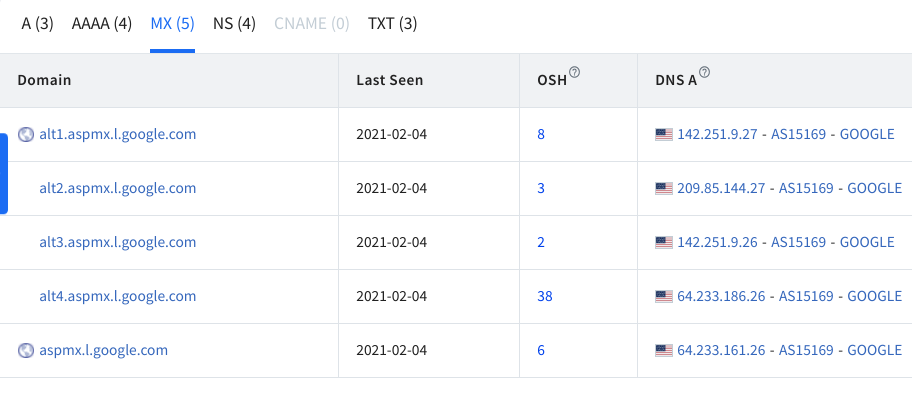The height and width of the screenshot is (405, 912).
Task: Click globe icon next to aspmx.l.google.com
Action: (x=26, y=350)
